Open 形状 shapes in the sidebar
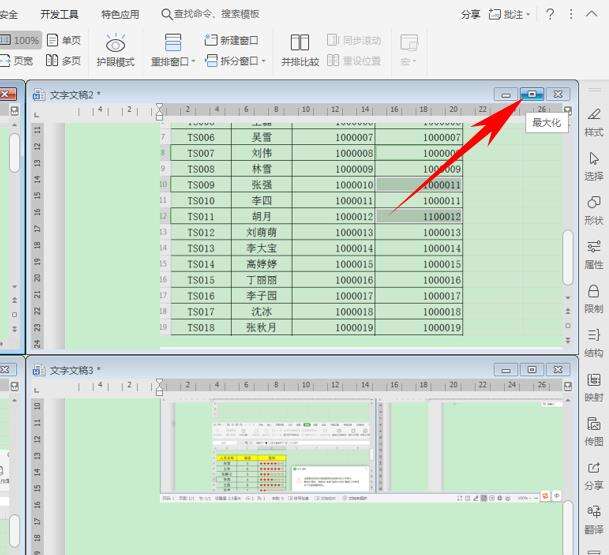The image size is (609, 555). point(594,211)
